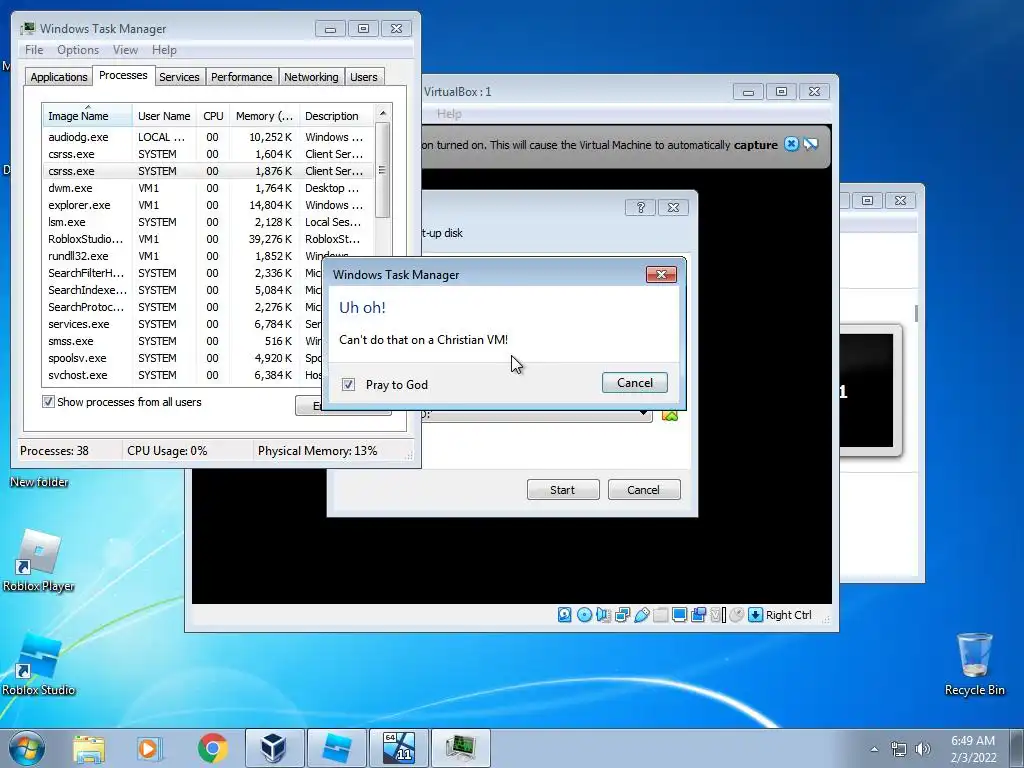
Task: Click the process list scrollbar thumb
Action: (x=383, y=170)
